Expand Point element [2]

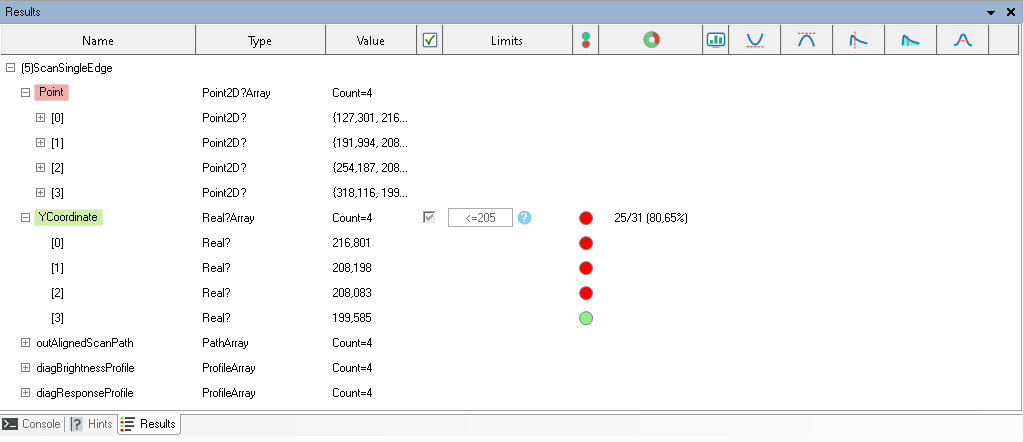[x=41, y=168]
